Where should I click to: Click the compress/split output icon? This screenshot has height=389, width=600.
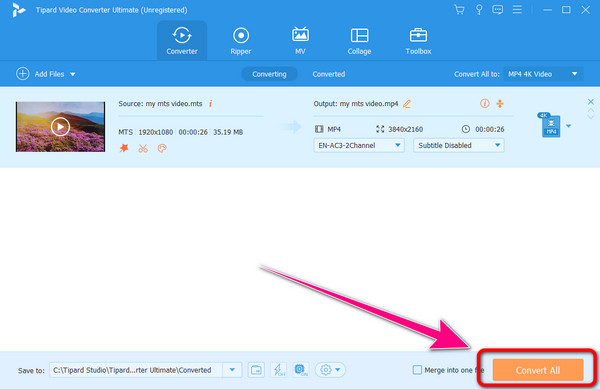(x=500, y=104)
